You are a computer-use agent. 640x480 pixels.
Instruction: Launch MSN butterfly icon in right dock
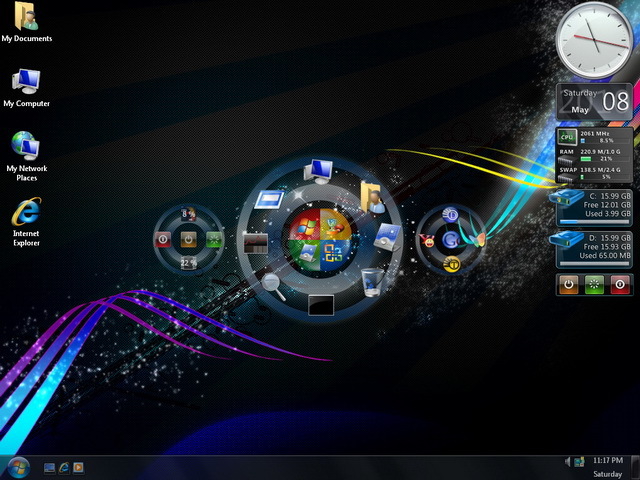pyautogui.click(x=477, y=240)
